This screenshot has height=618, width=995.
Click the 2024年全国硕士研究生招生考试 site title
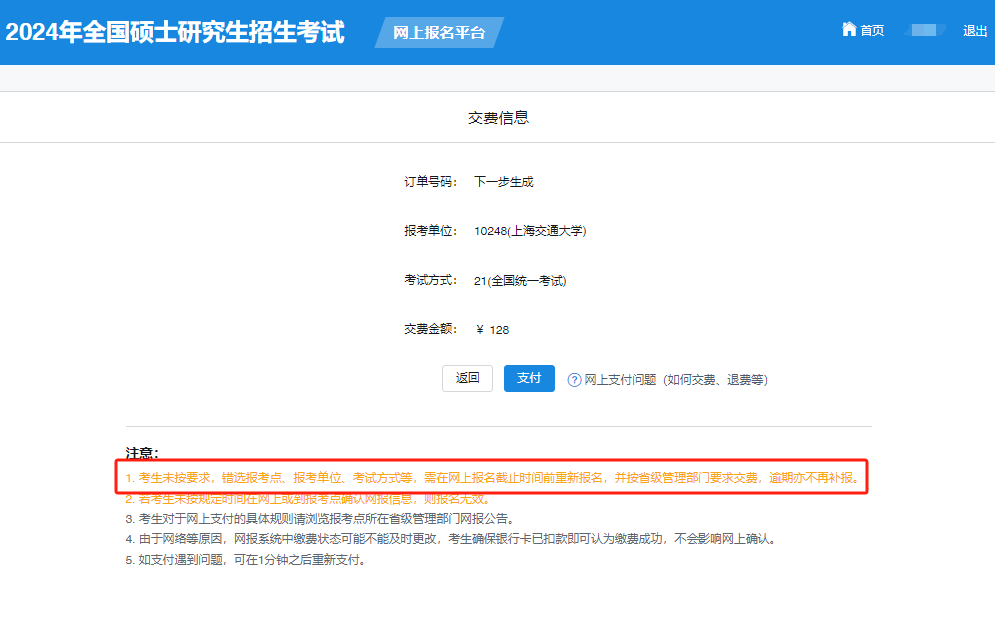175,32
